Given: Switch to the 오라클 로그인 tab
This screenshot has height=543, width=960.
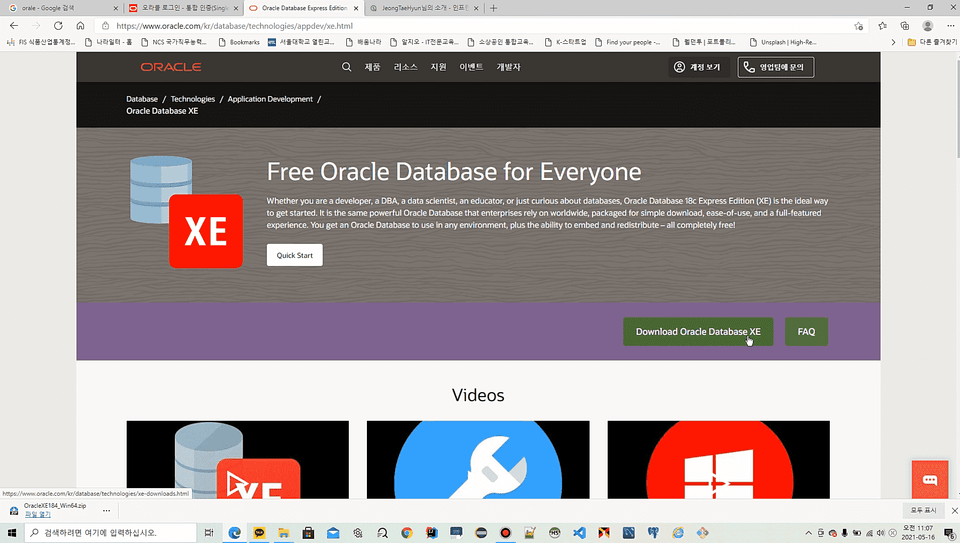Looking at the screenshot, I should (x=184, y=8).
